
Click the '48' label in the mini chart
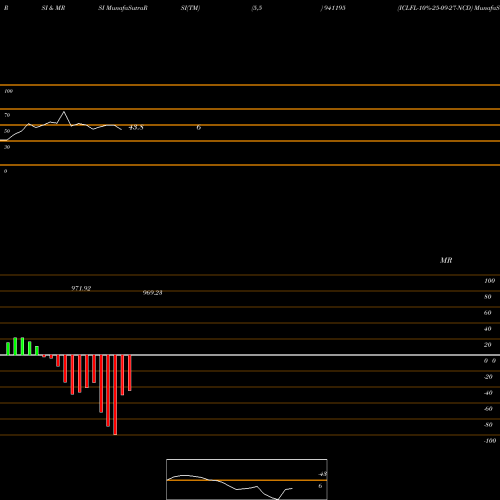tap(322, 474)
